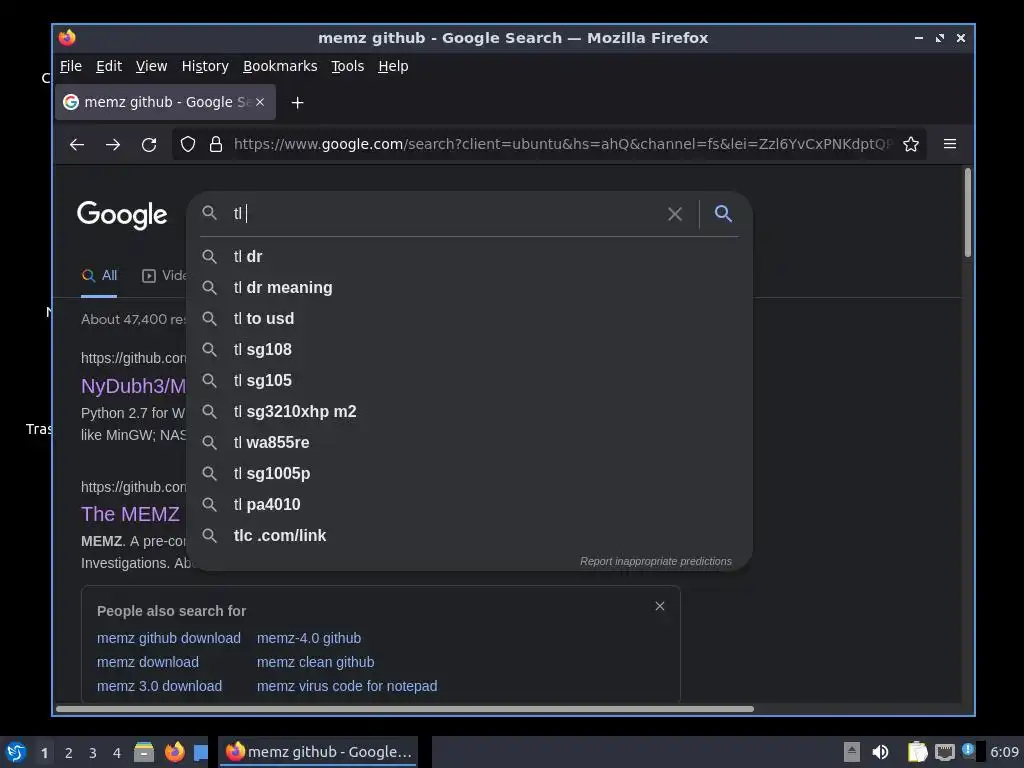The image size is (1024, 768).
Task: Switch to workspace 3 in the taskbar
Action: pyautogui.click(x=93, y=753)
